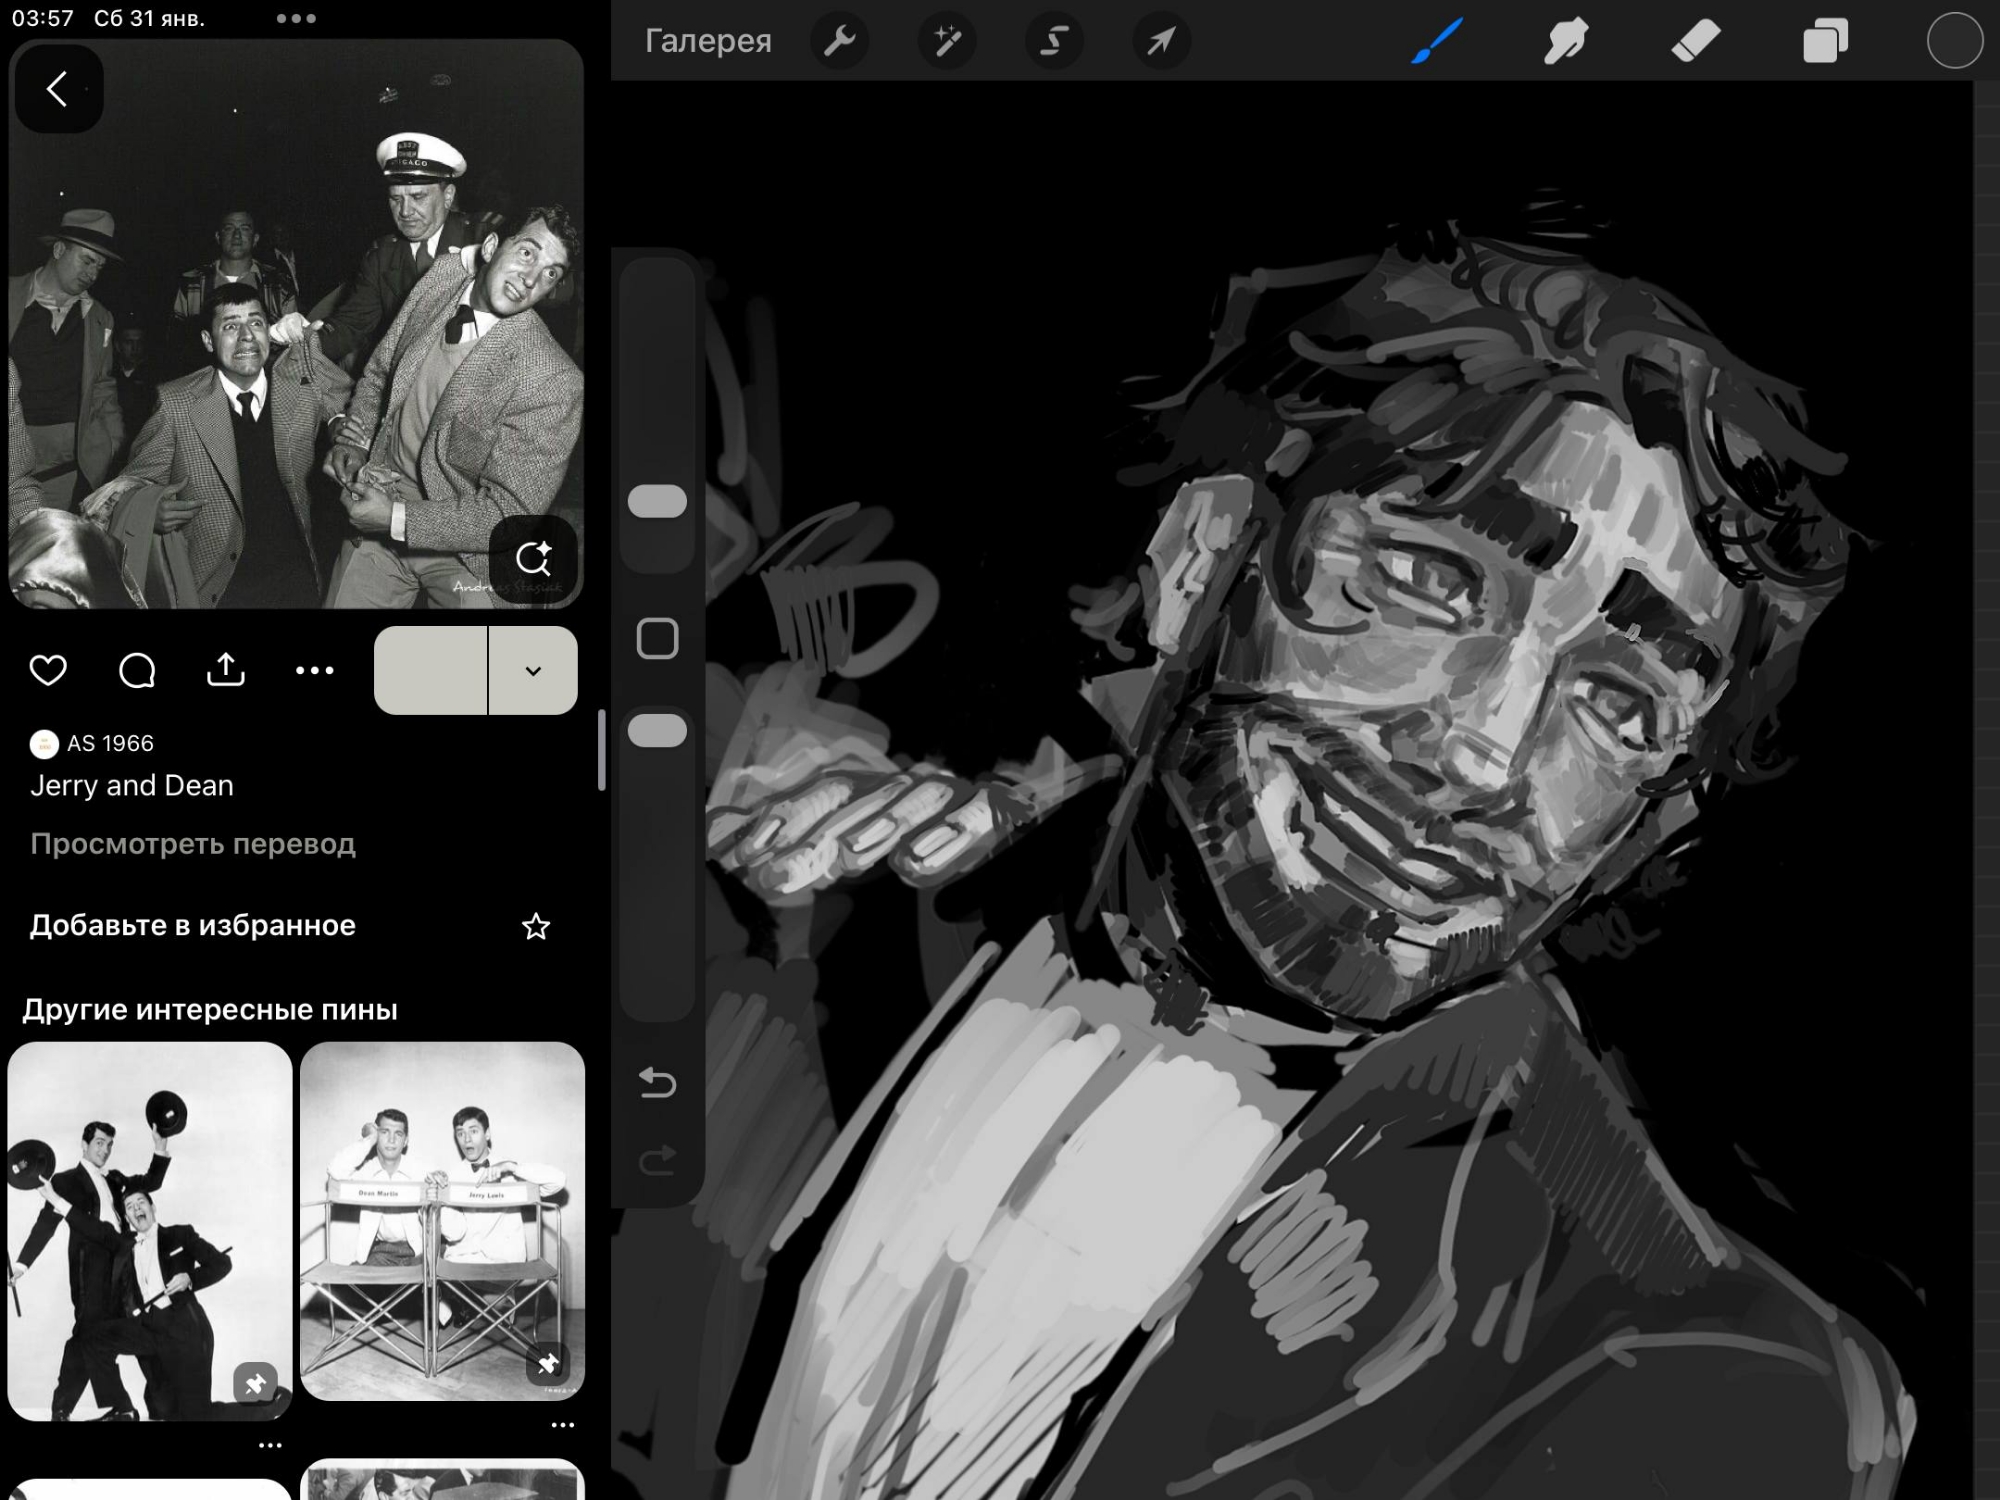The image size is (2000, 1500).
Task: Open the Actions wrench menu
Action: [x=839, y=41]
